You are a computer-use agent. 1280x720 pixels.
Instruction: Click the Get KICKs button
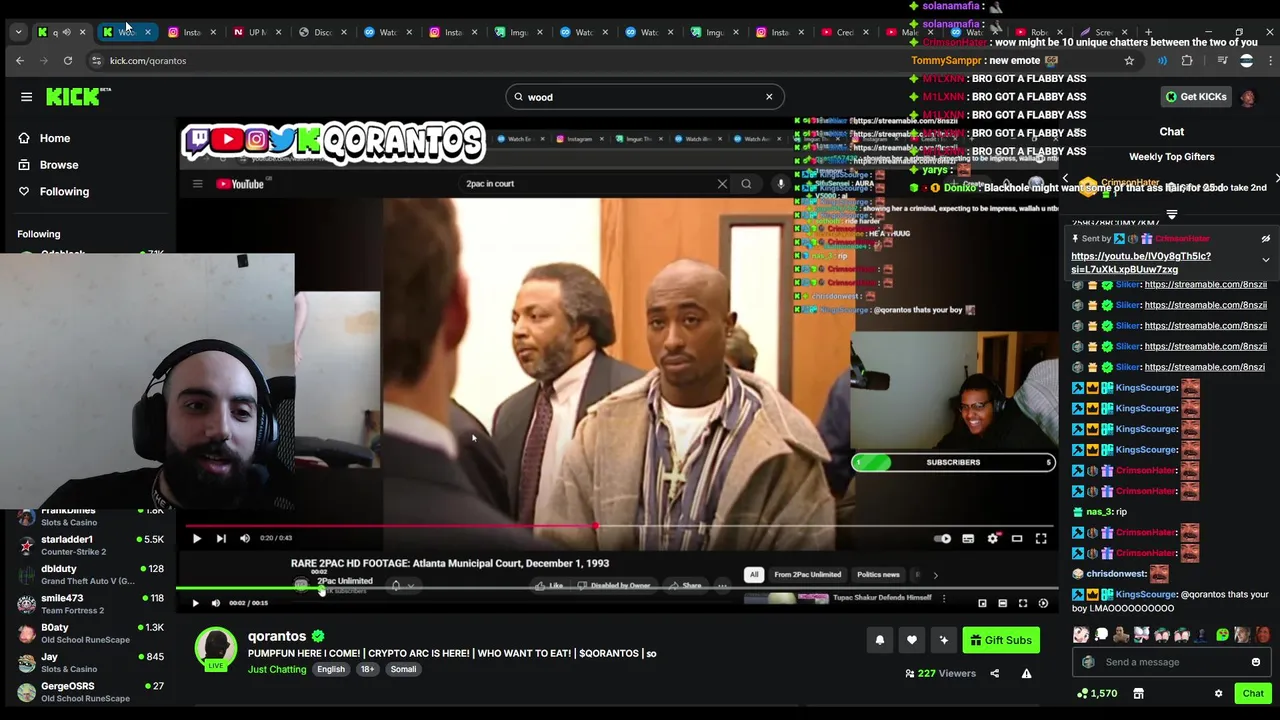point(1196,97)
